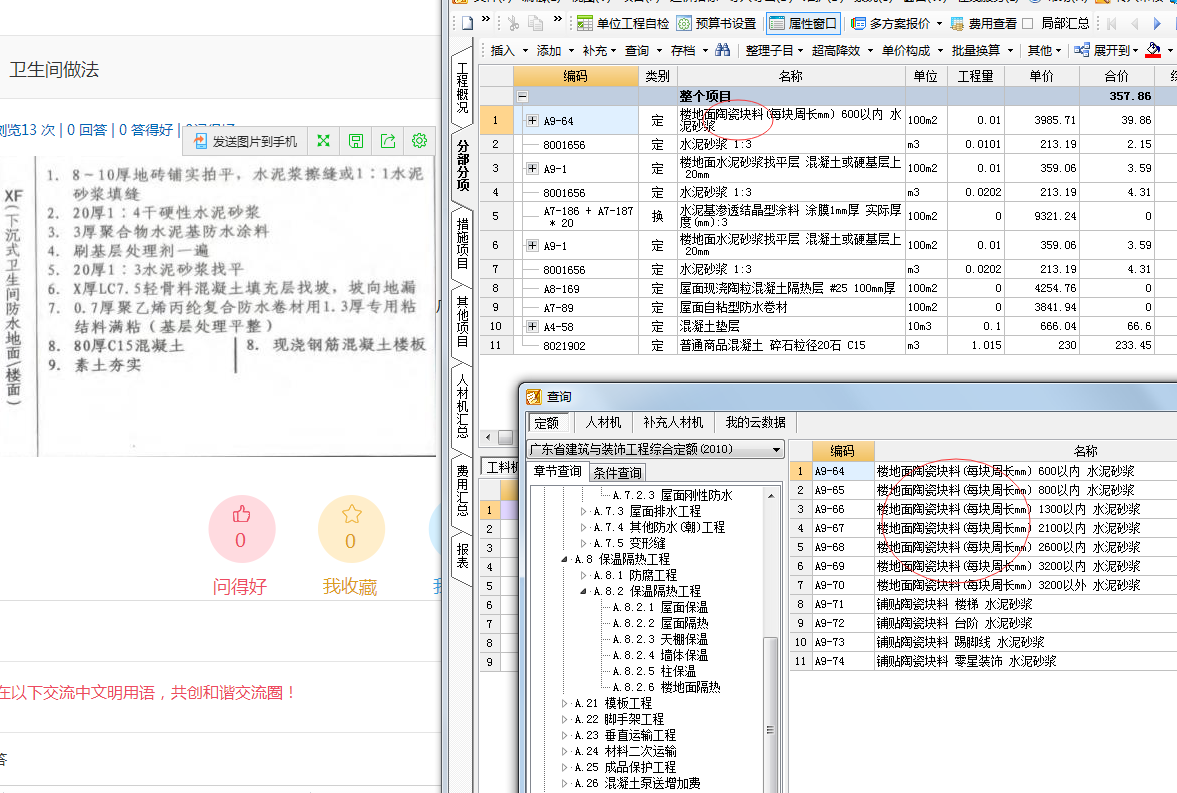Open the 添加 dropdown menu
The image size is (1177, 793).
tap(555, 50)
